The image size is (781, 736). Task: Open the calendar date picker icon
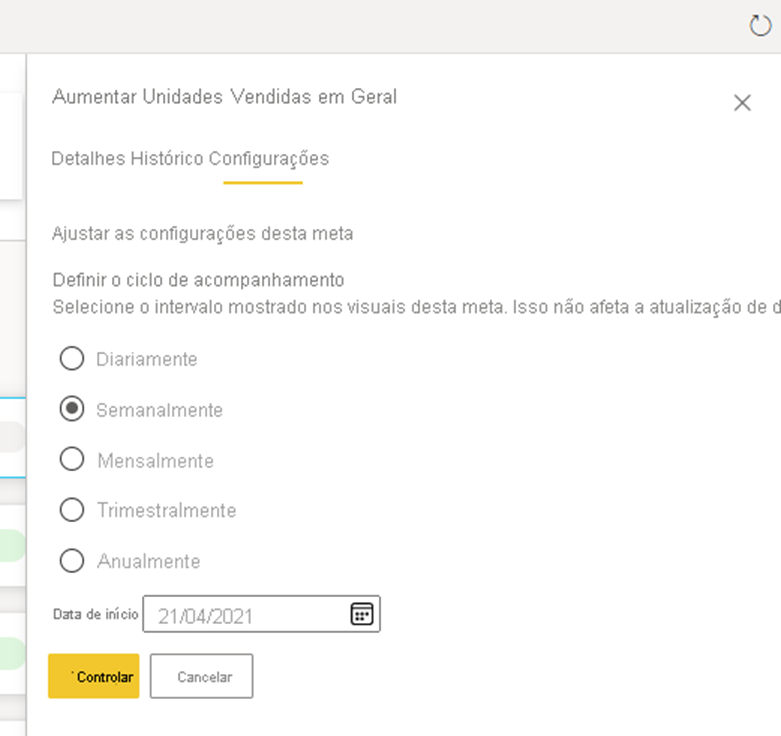[361, 614]
